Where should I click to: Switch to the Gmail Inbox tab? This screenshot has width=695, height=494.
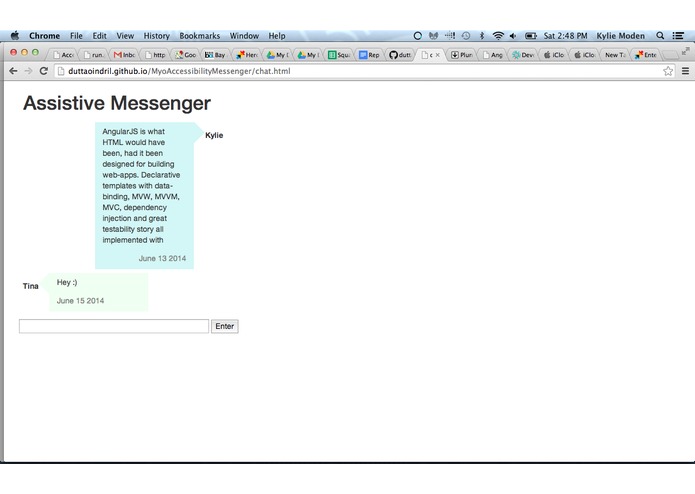[x=125, y=55]
